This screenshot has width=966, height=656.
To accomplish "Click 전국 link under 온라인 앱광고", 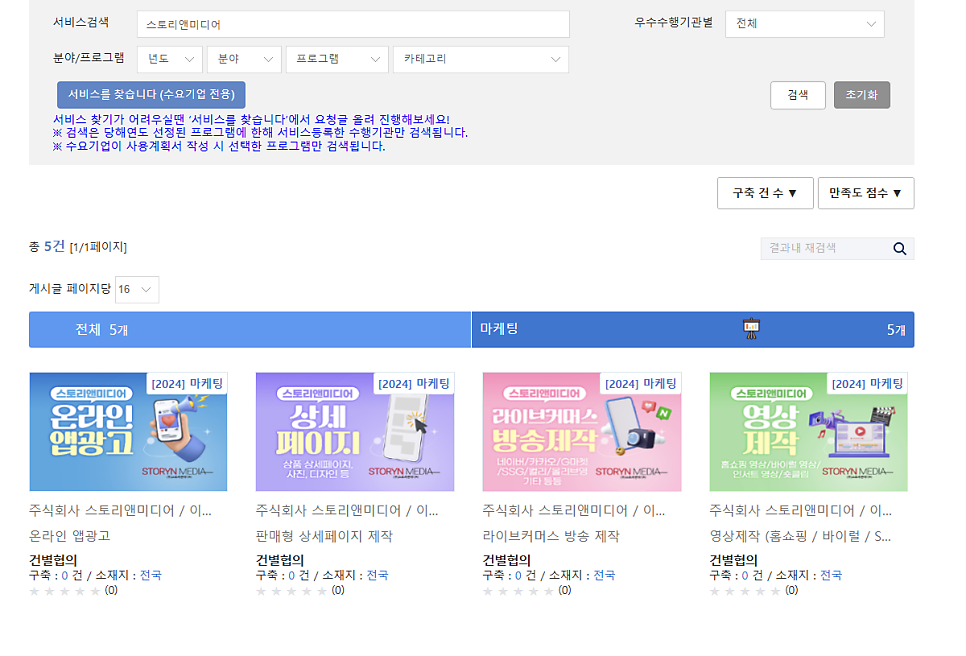I will point(151,575).
